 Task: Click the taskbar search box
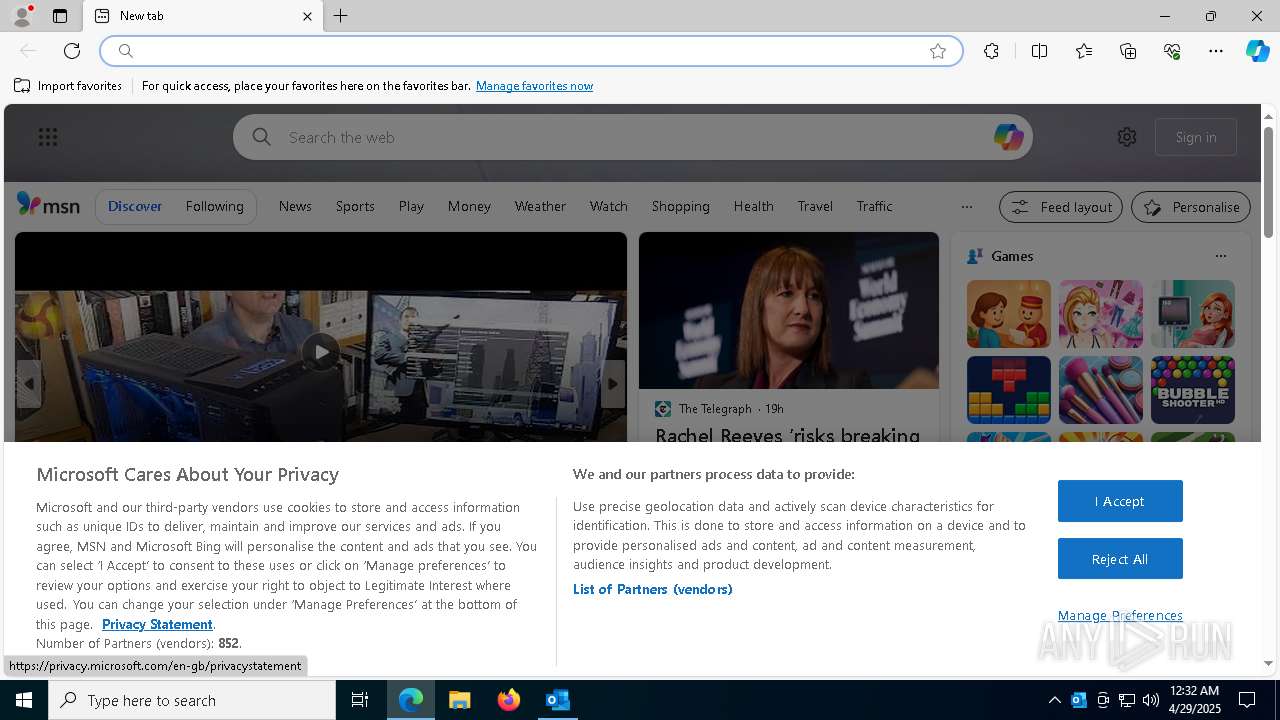[x=192, y=700]
